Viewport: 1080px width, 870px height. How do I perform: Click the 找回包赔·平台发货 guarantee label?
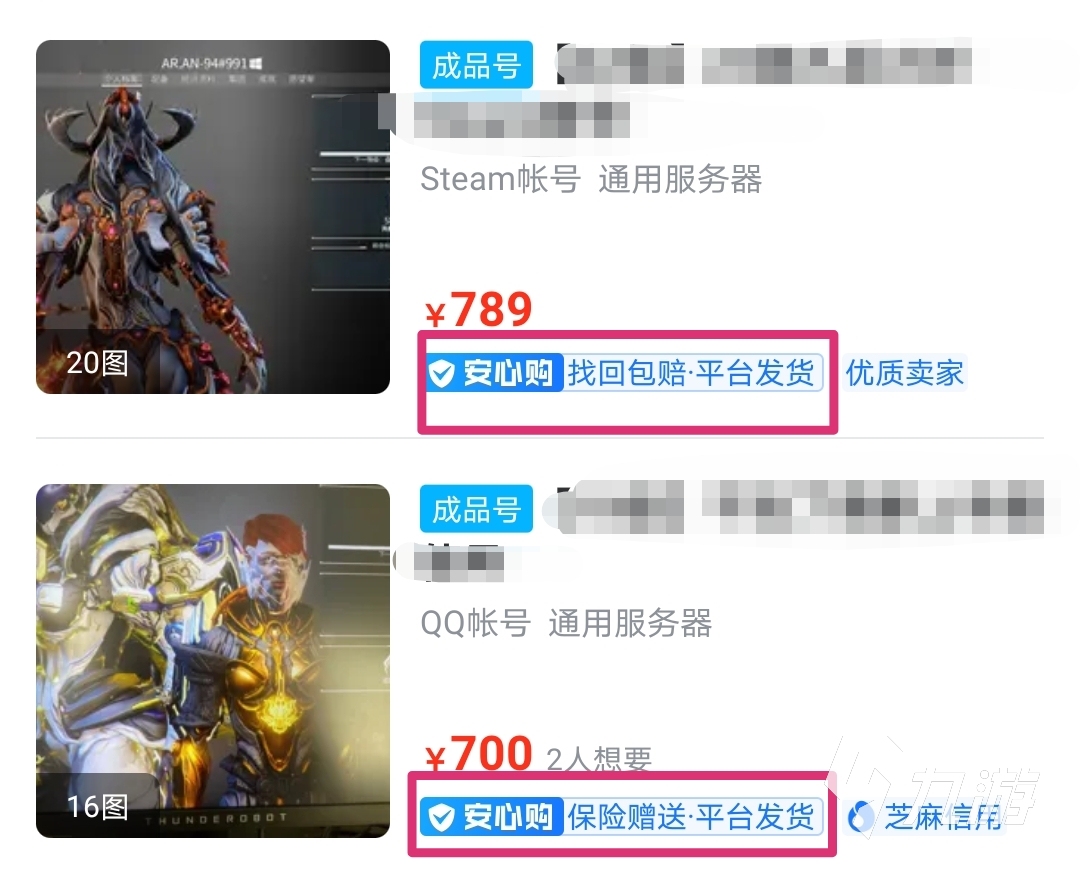[x=691, y=373]
